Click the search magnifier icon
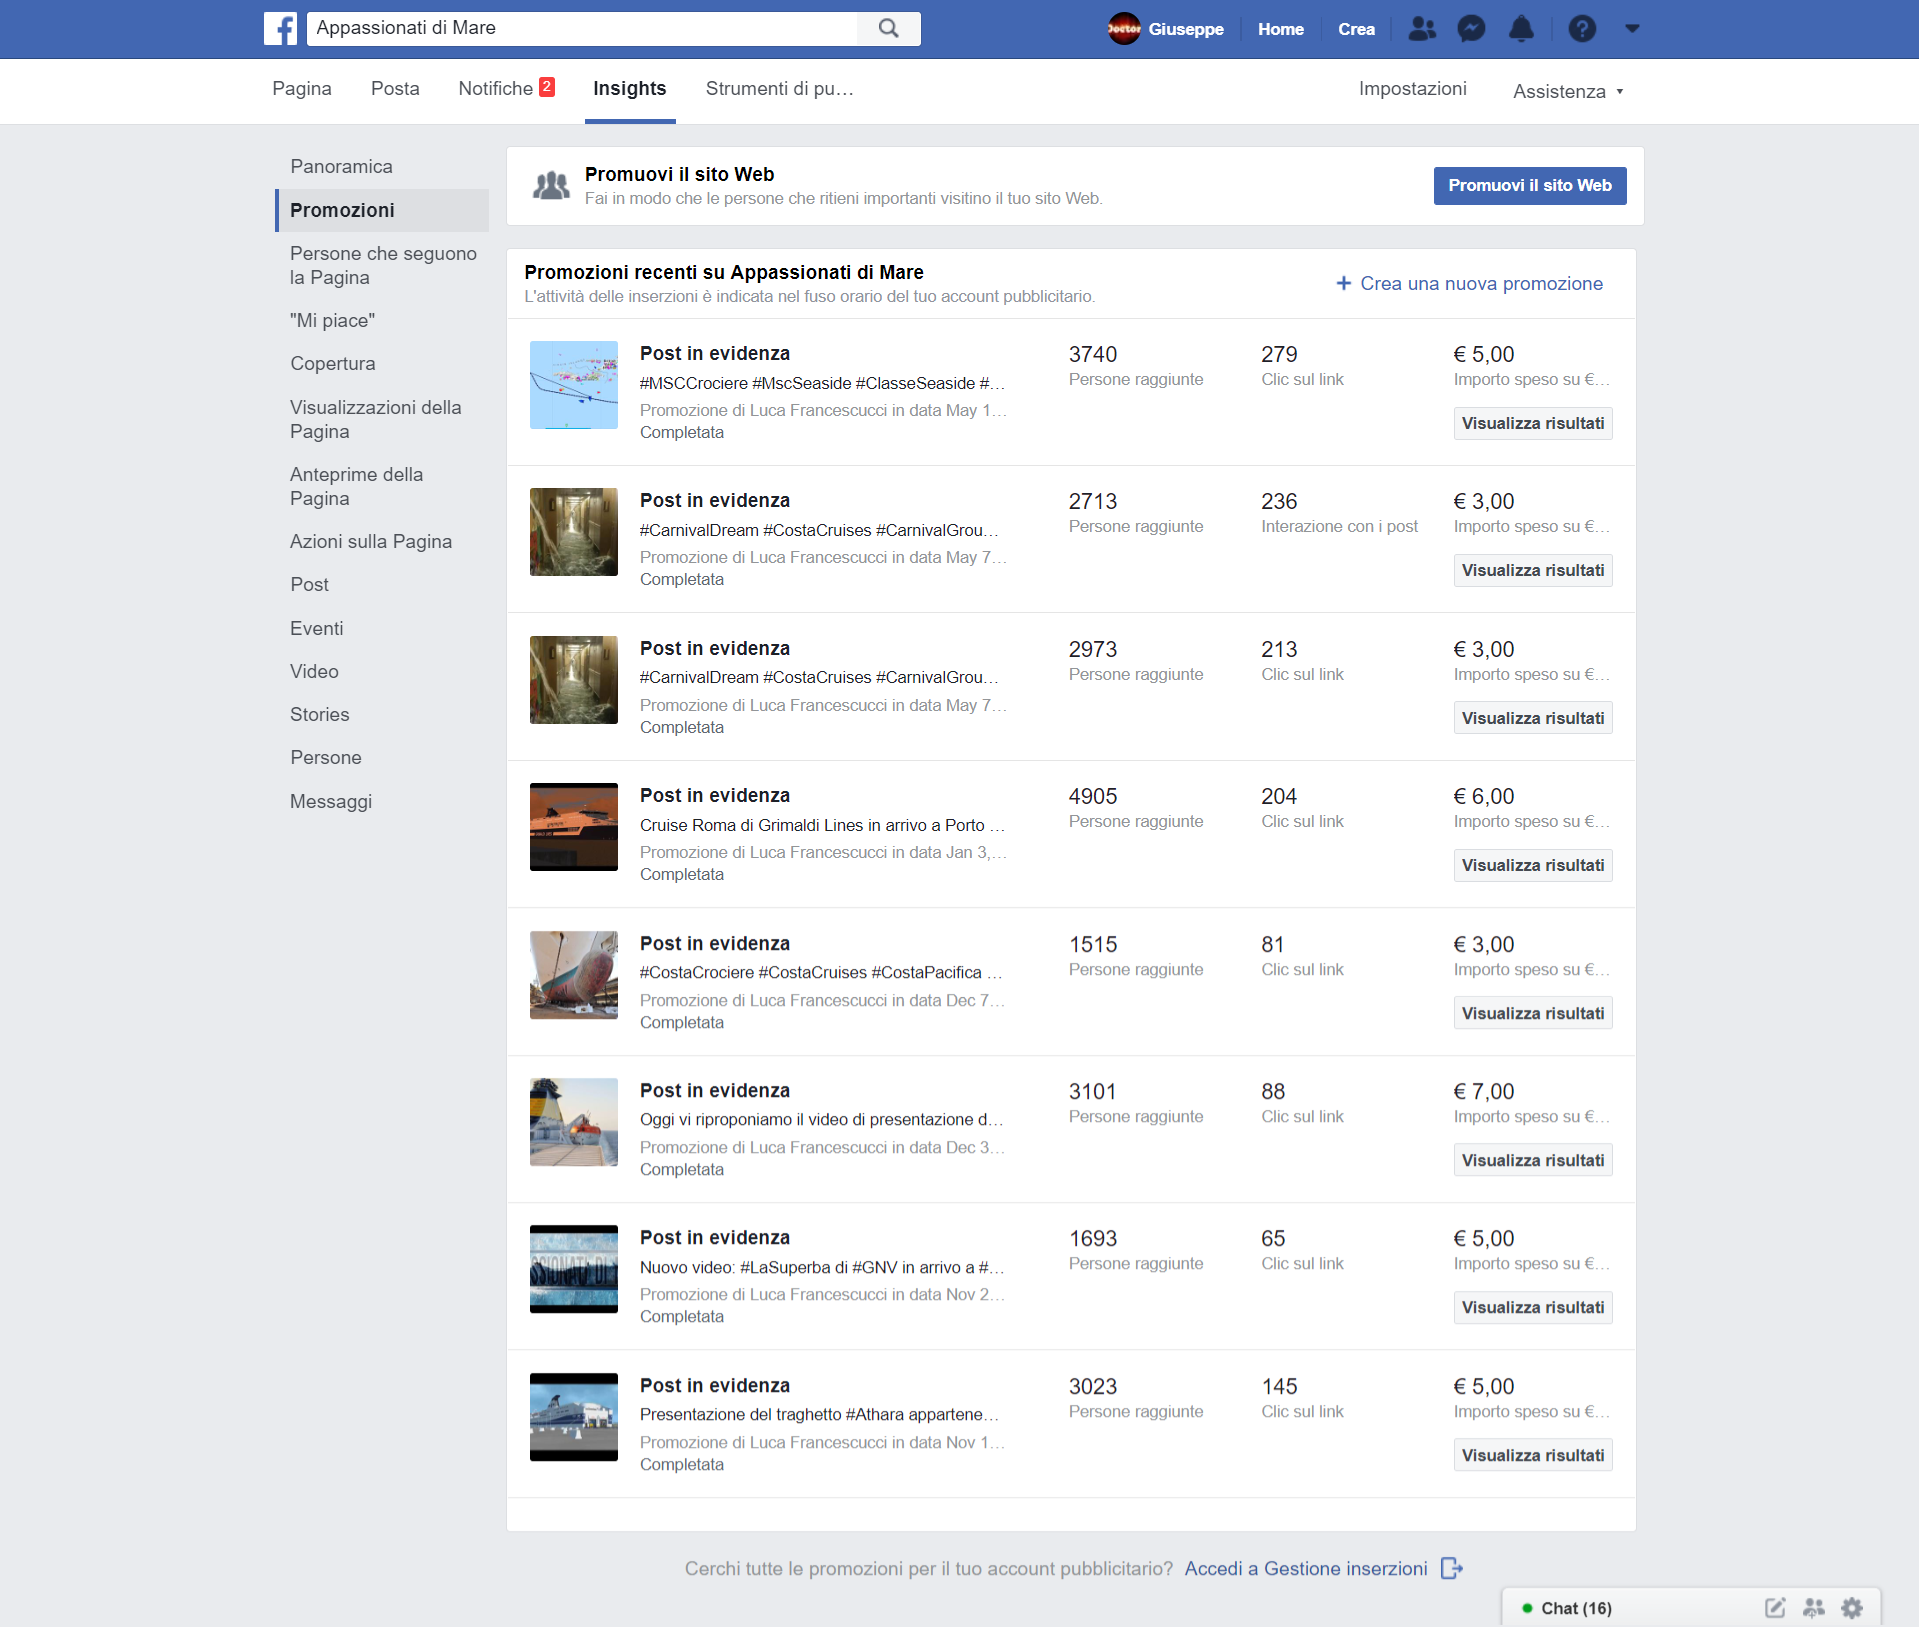 tap(889, 28)
